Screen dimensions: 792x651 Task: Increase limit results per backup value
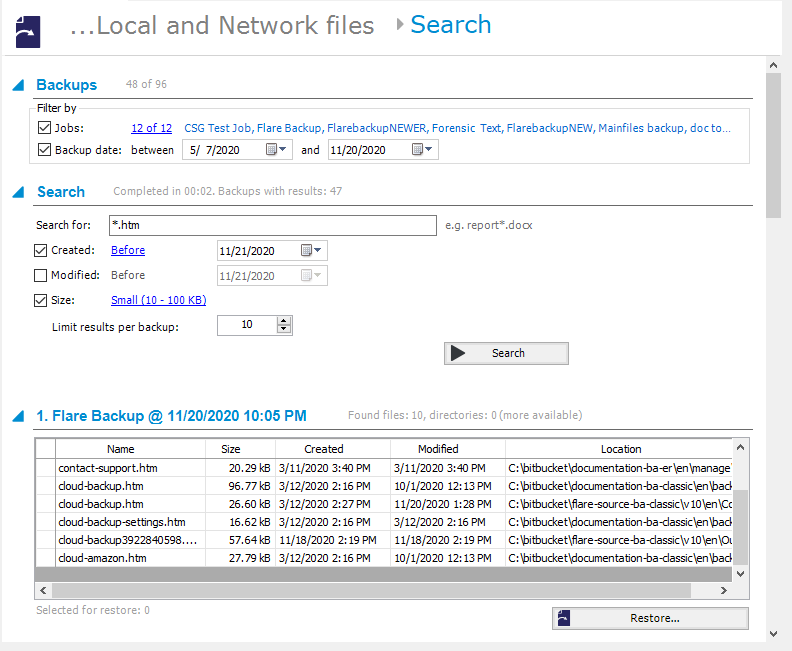(x=284, y=321)
